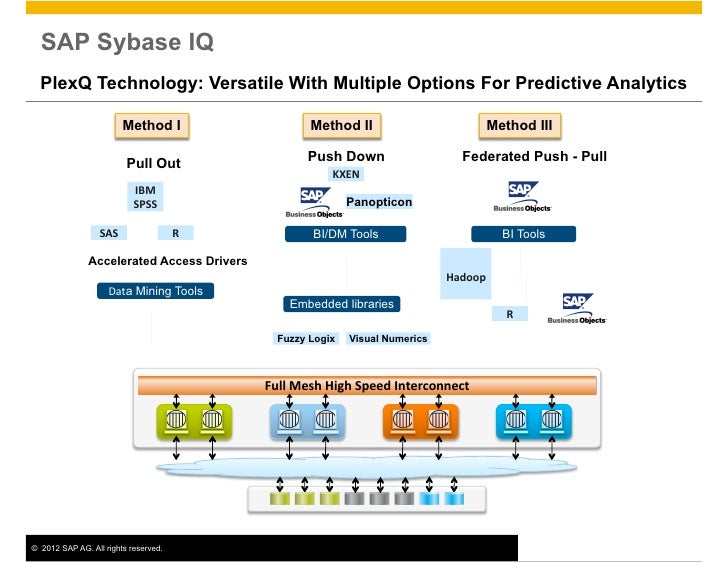This screenshot has height=563, width=728.
Task: Click the green server node group
Action: [x=195, y=422]
